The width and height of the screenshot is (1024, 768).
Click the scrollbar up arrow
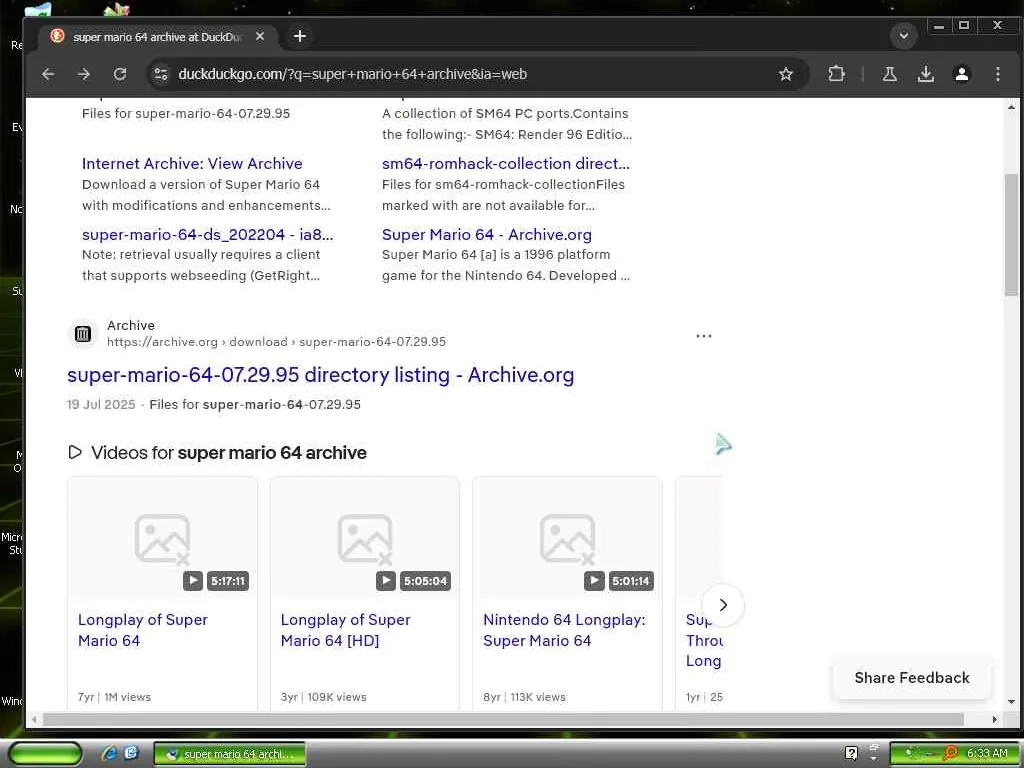1012,106
